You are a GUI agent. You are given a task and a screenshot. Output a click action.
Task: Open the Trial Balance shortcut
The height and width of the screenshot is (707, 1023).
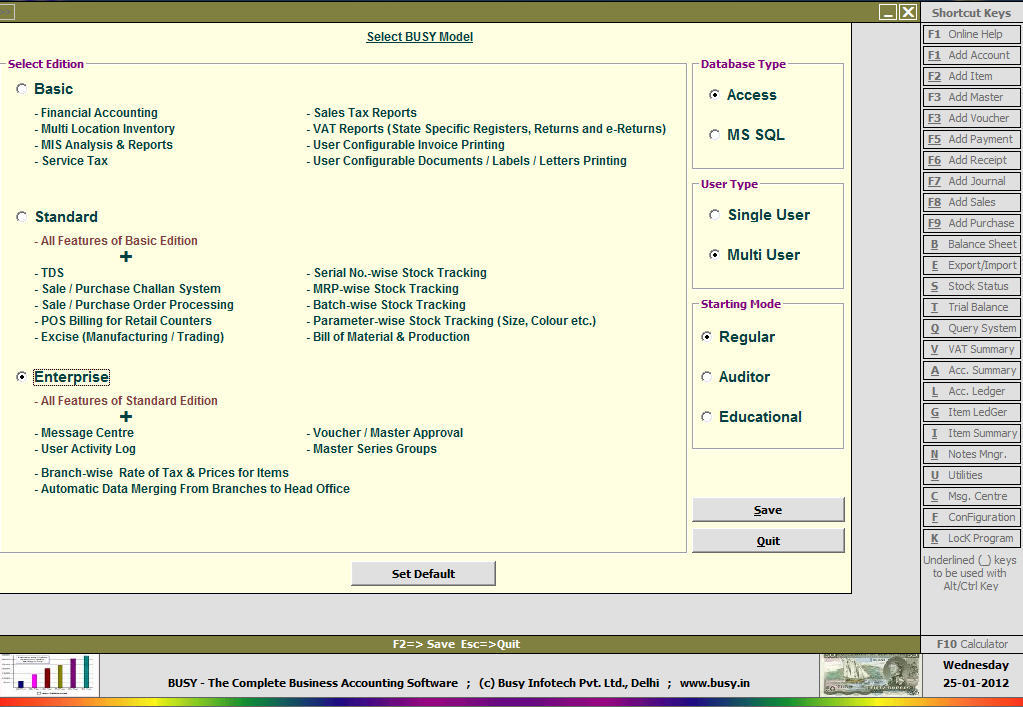coord(971,307)
